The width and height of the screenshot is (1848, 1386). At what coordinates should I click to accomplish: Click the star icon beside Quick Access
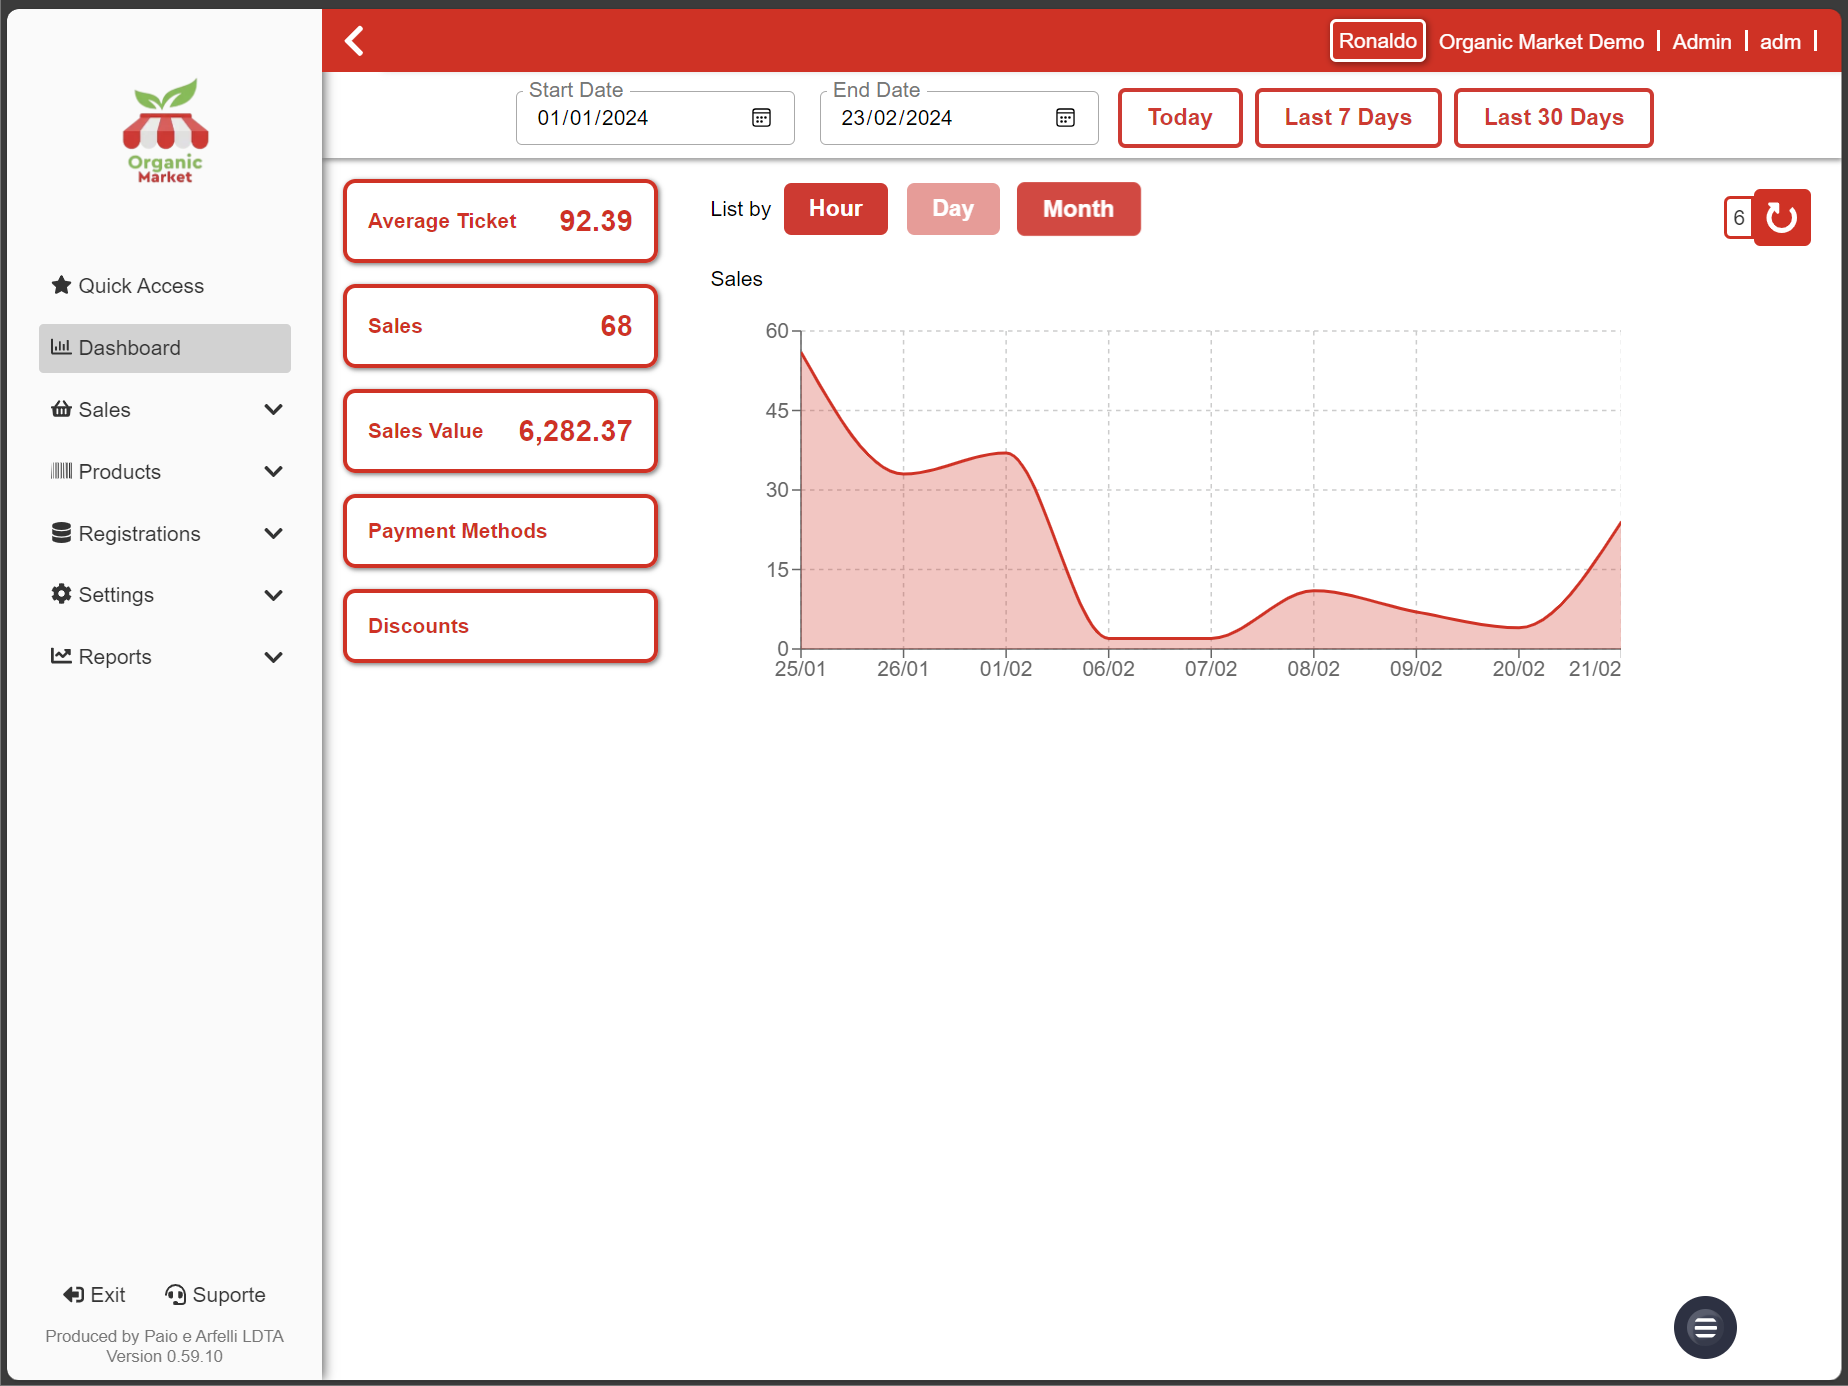[61, 285]
